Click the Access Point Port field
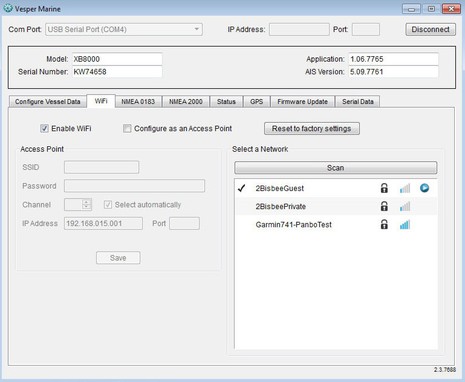This screenshot has height=382, width=465. pyautogui.click(x=184, y=223)
